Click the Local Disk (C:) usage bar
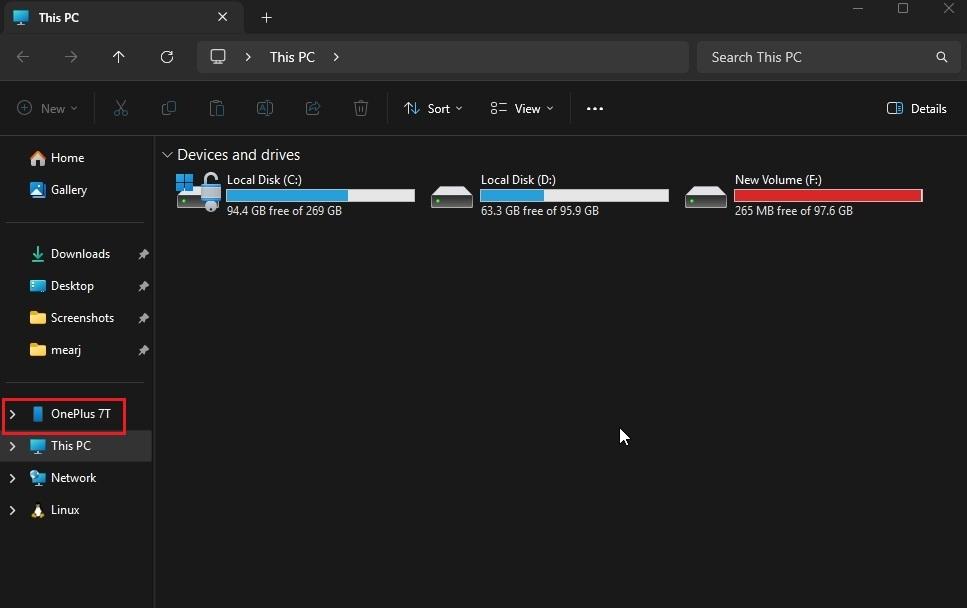 321,195
